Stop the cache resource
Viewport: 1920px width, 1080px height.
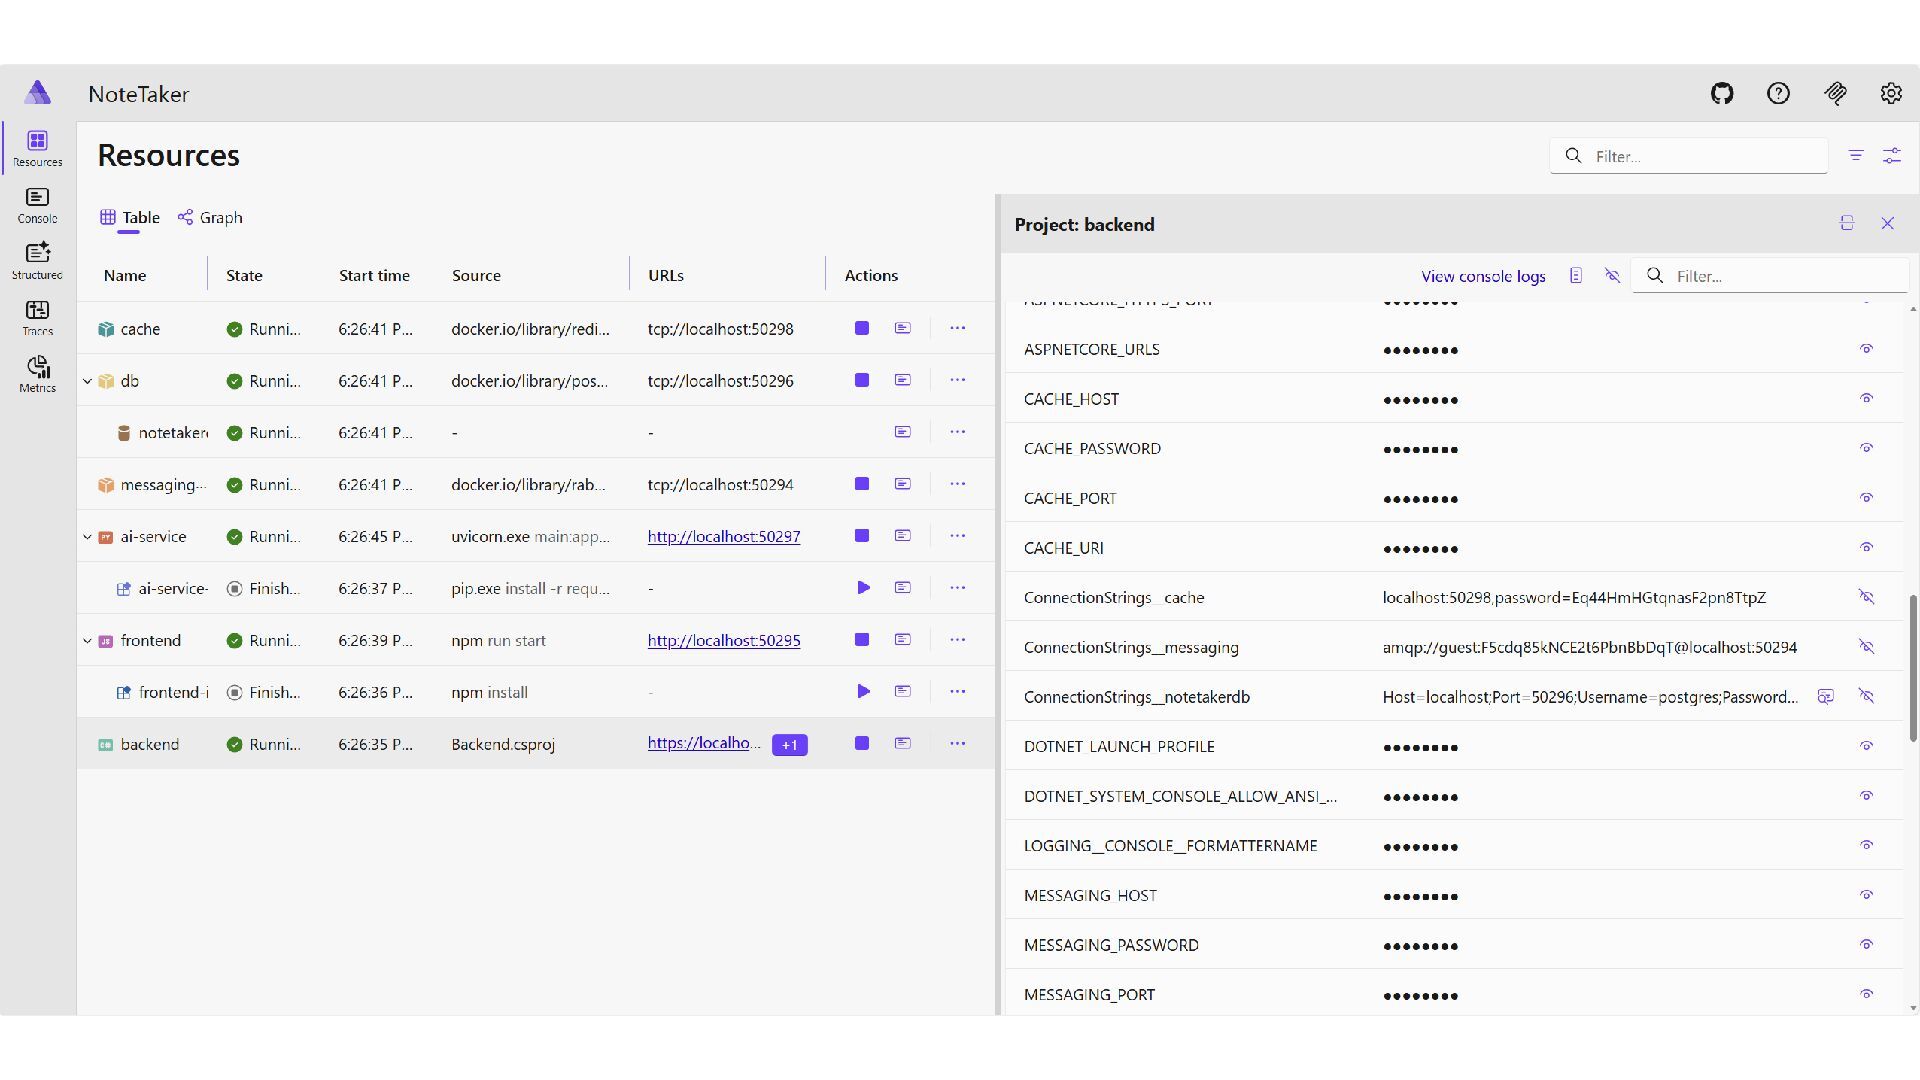point(862,329)
